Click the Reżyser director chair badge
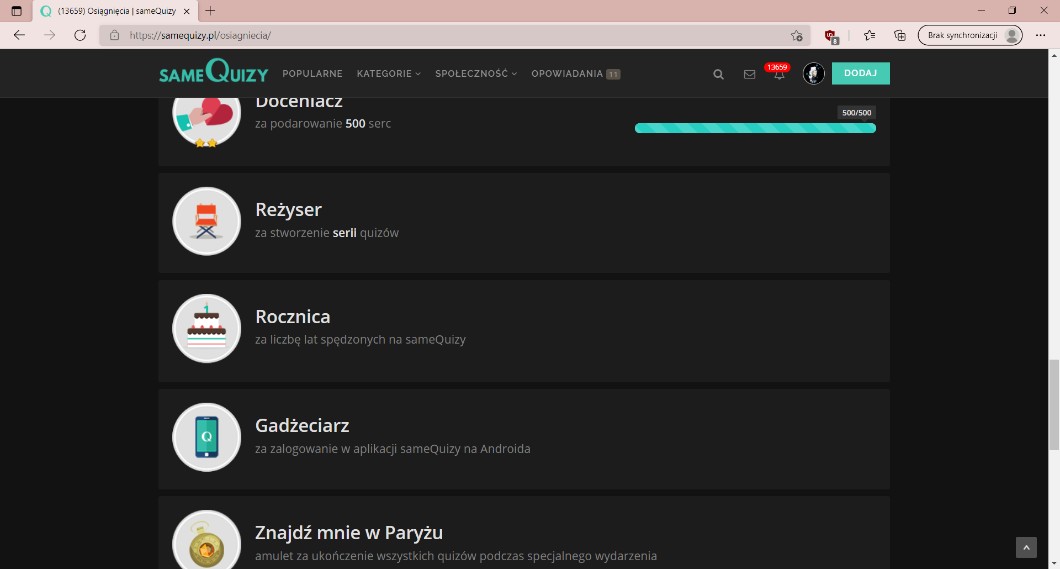The image size is (1060, 569). (207, 221)
